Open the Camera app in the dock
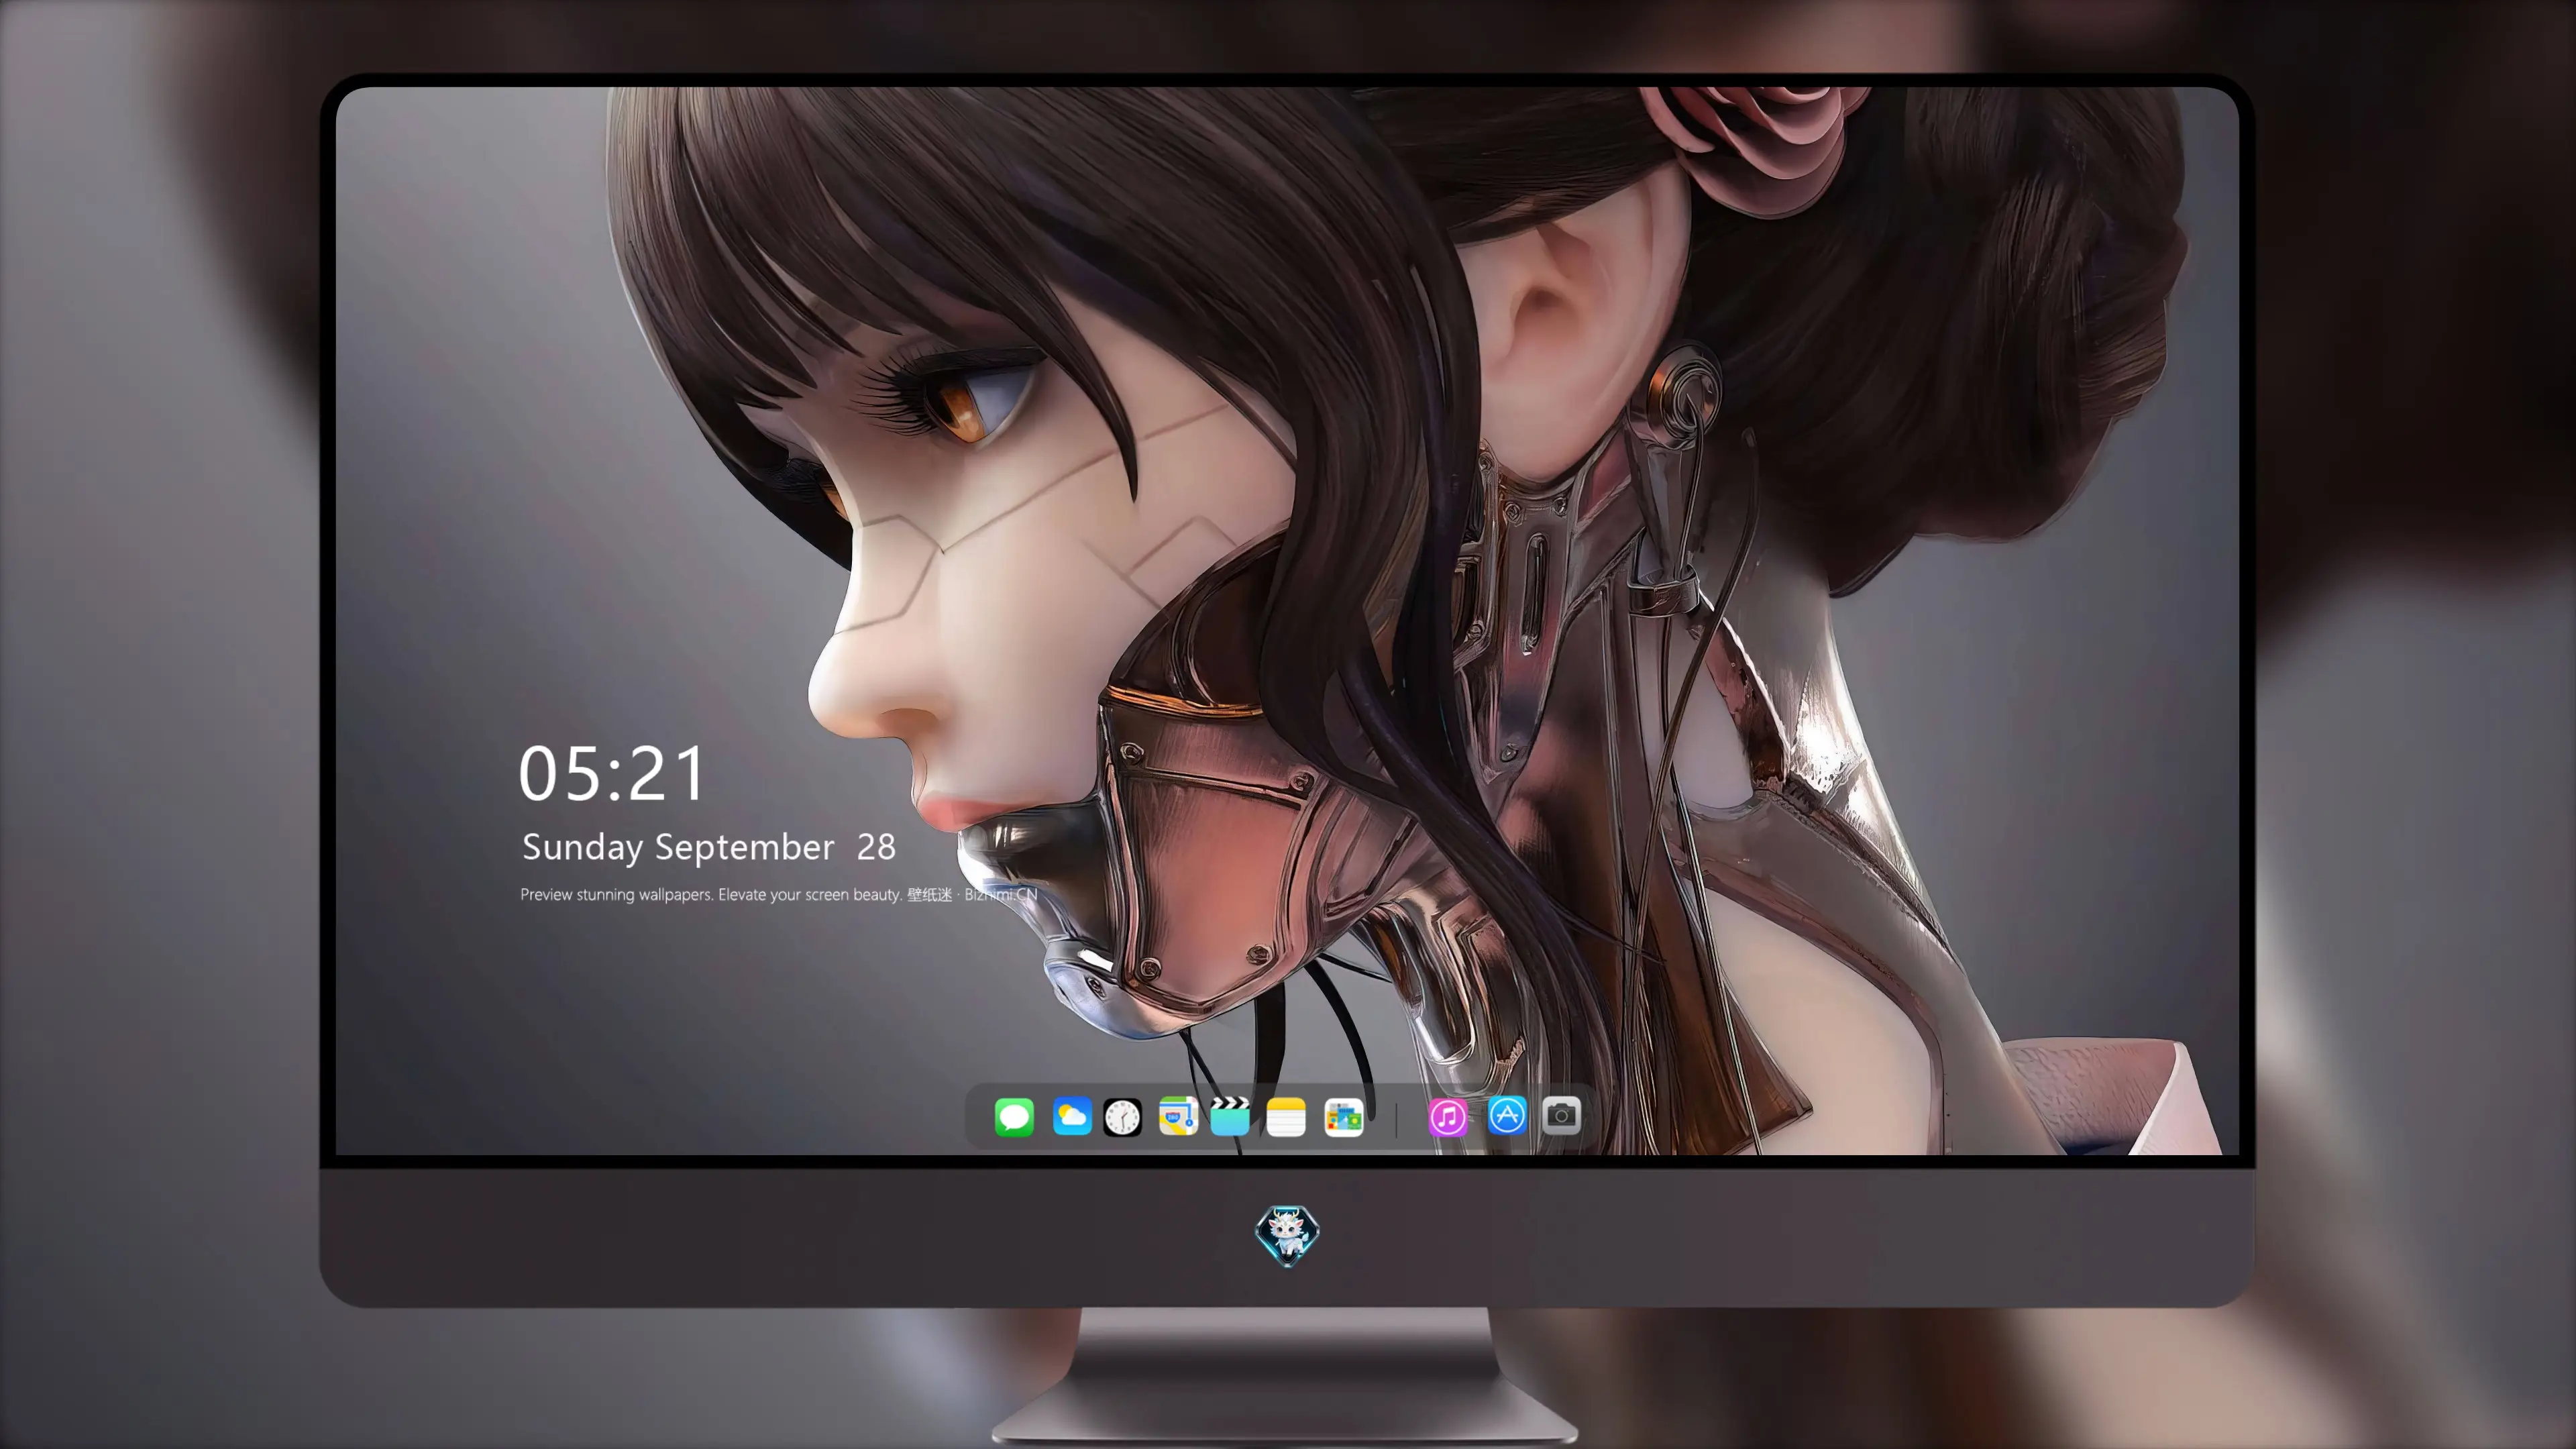 click(1561, 1116)
